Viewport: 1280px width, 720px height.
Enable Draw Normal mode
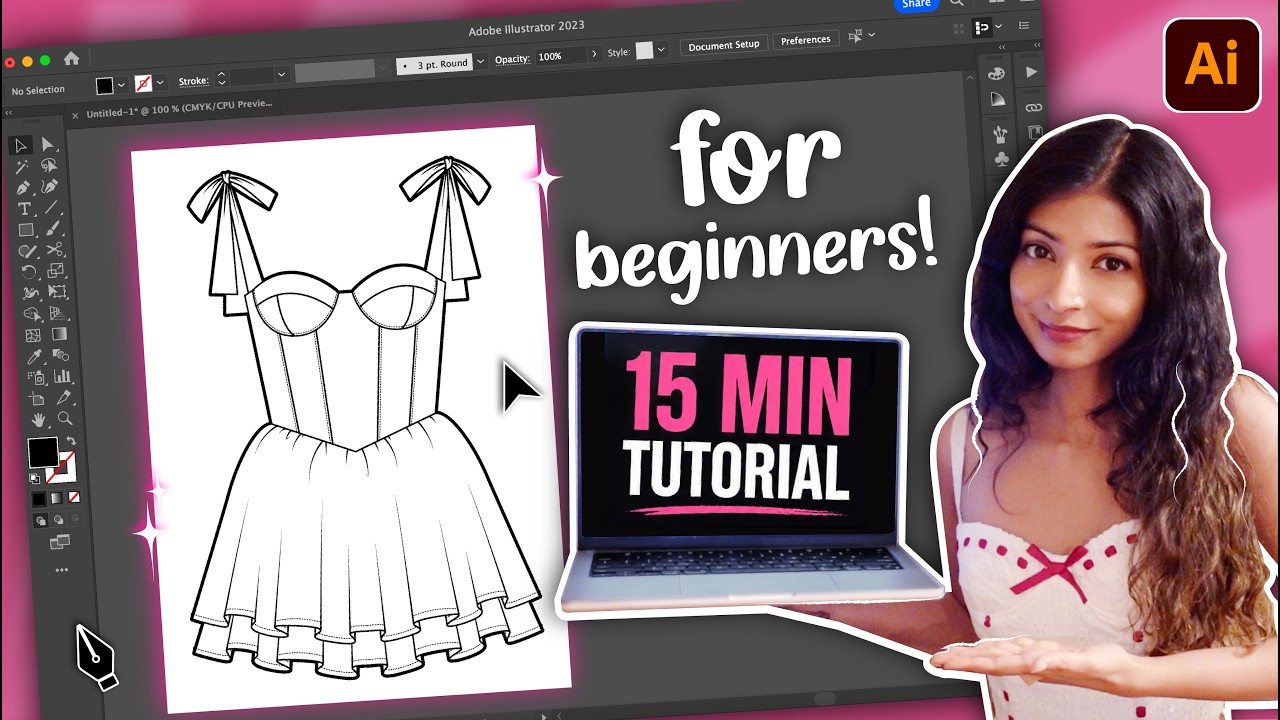pos(41,521)
